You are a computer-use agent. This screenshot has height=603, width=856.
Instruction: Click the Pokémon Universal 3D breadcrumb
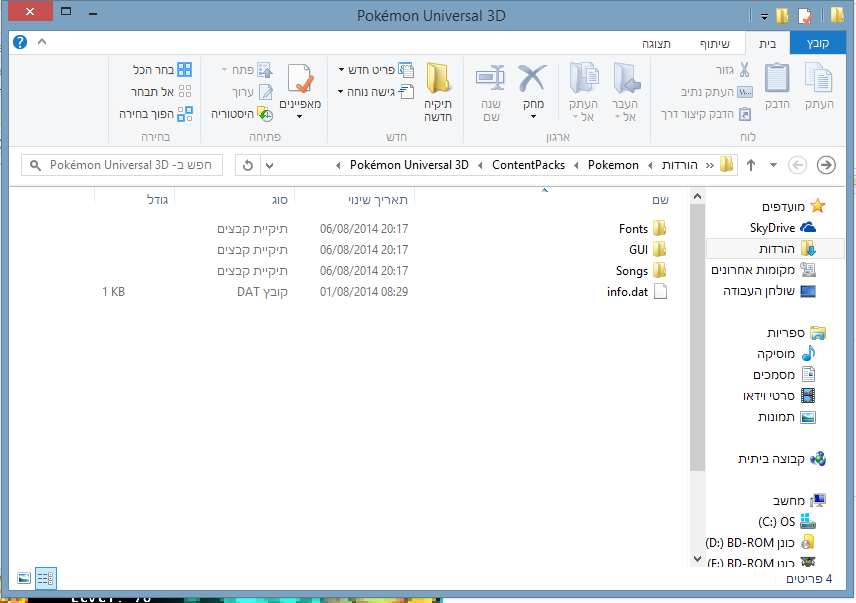tap(409, 165)
